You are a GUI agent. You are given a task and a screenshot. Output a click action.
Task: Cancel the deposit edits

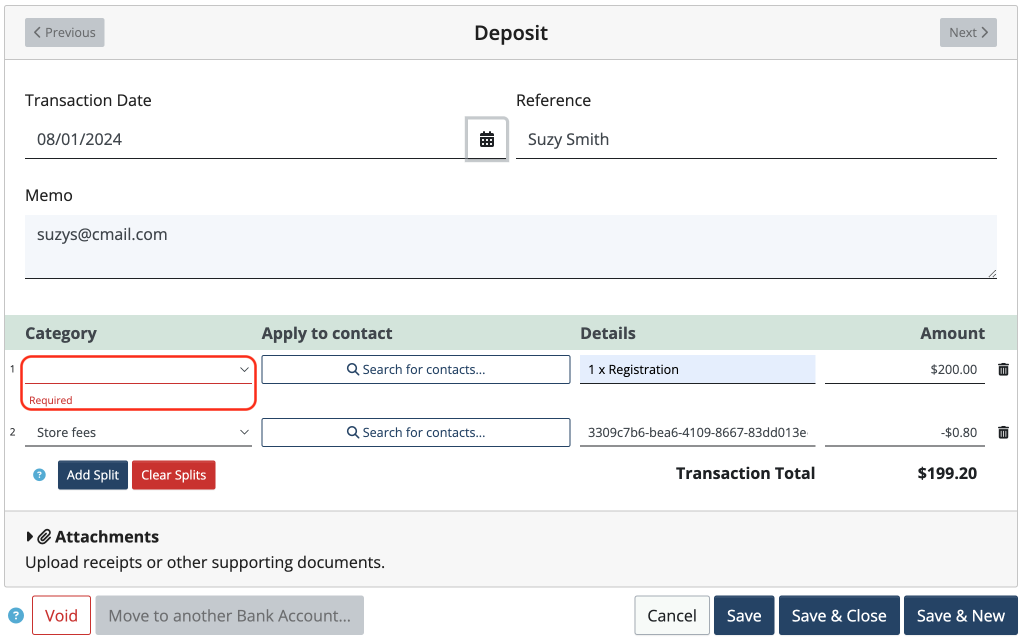coord(671,615)
